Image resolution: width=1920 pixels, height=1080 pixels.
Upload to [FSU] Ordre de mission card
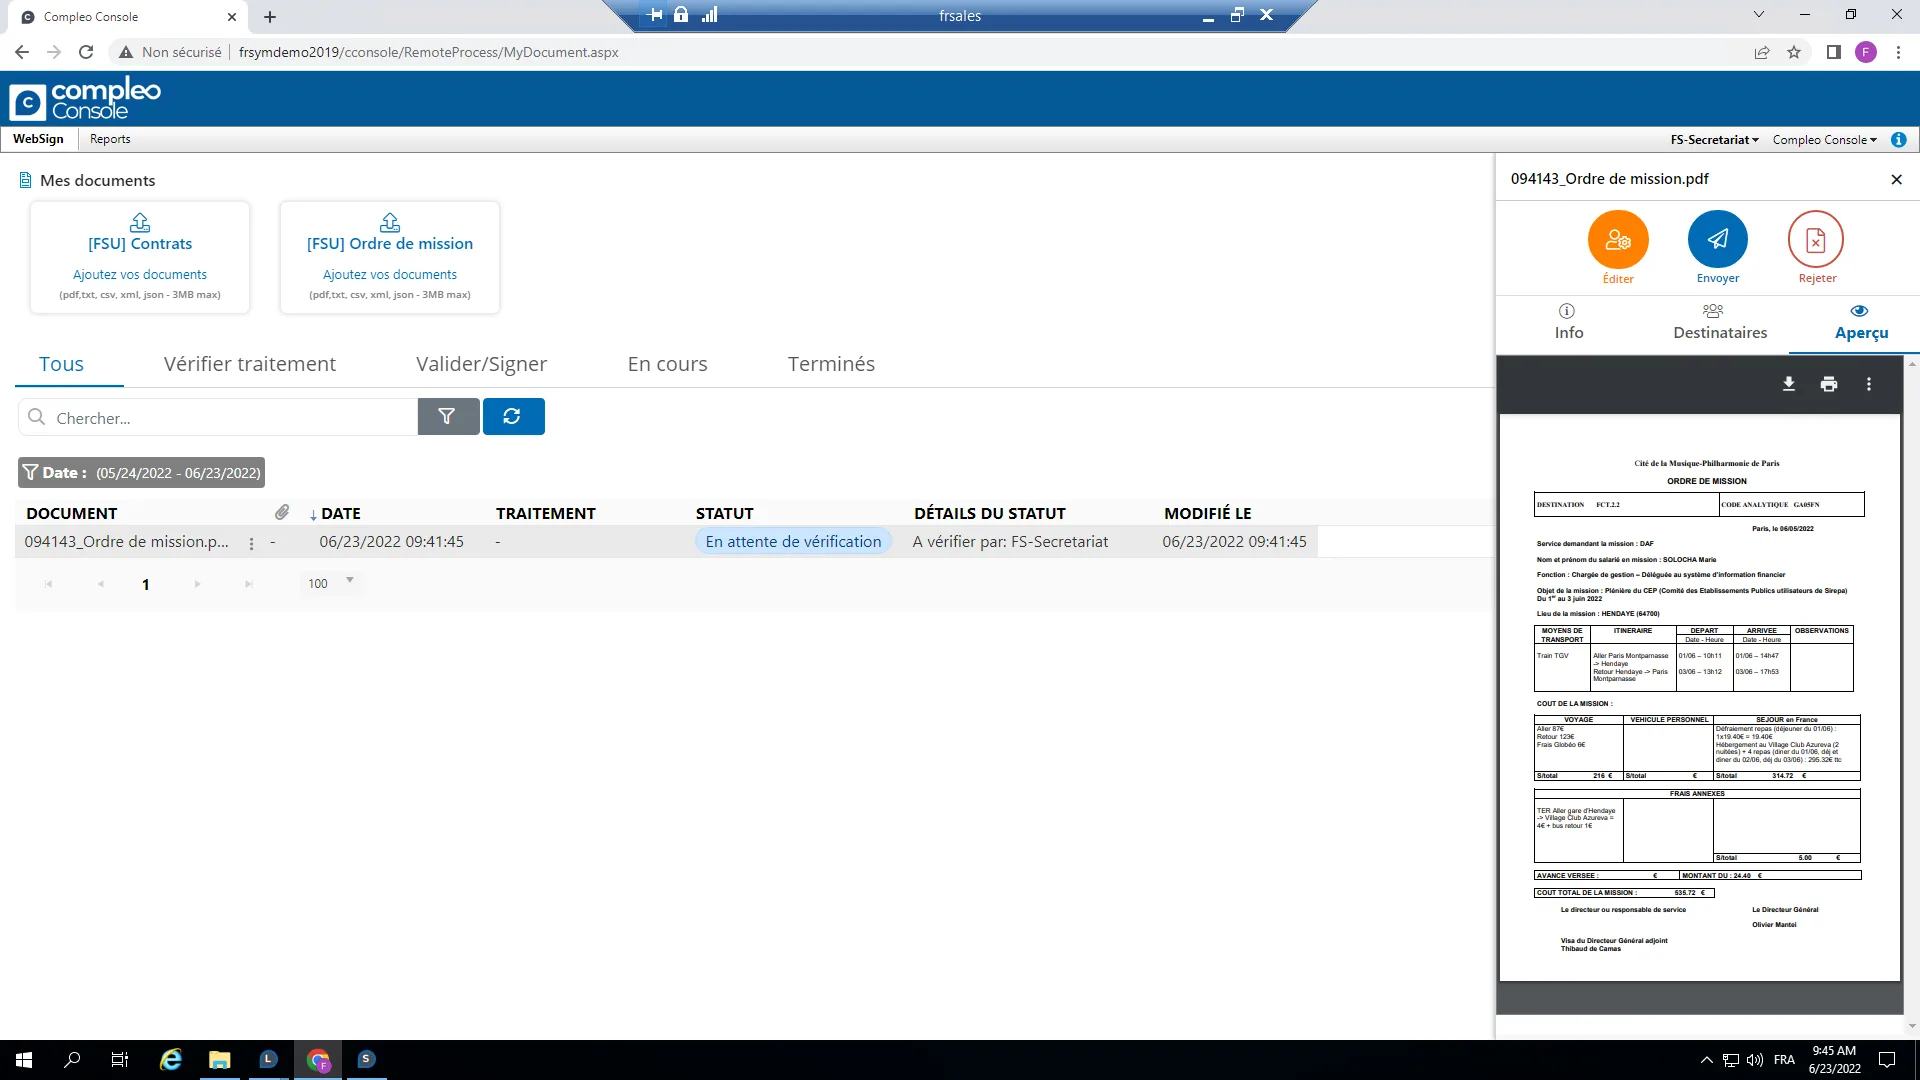point(390,257)
